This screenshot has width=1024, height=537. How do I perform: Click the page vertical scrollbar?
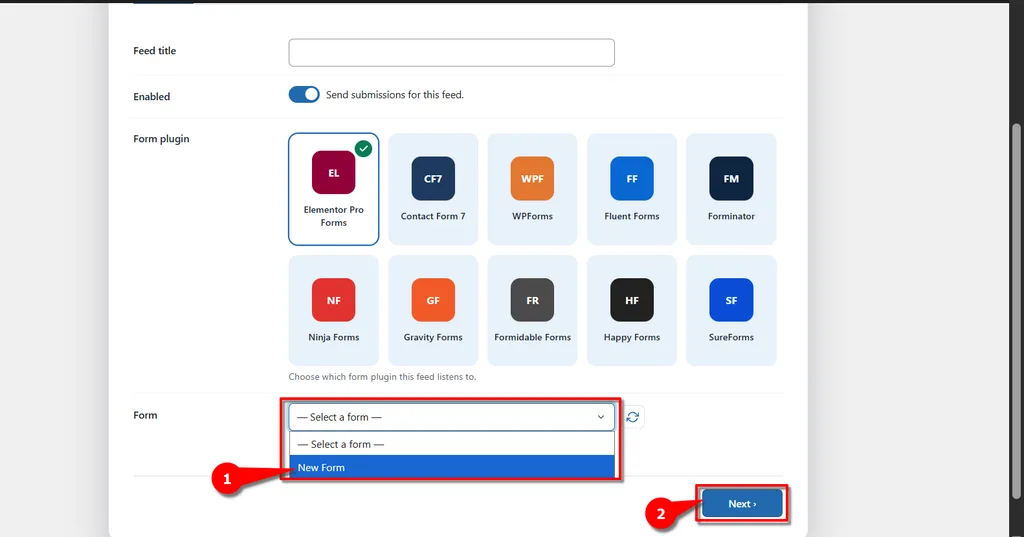[x=1016, y=310]
